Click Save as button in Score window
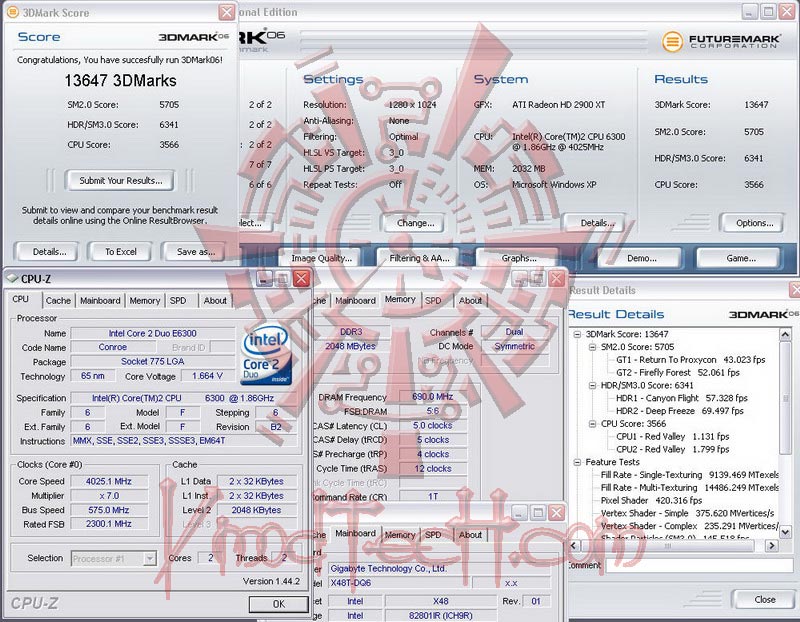The image size is (800, 622). point(195,252)
